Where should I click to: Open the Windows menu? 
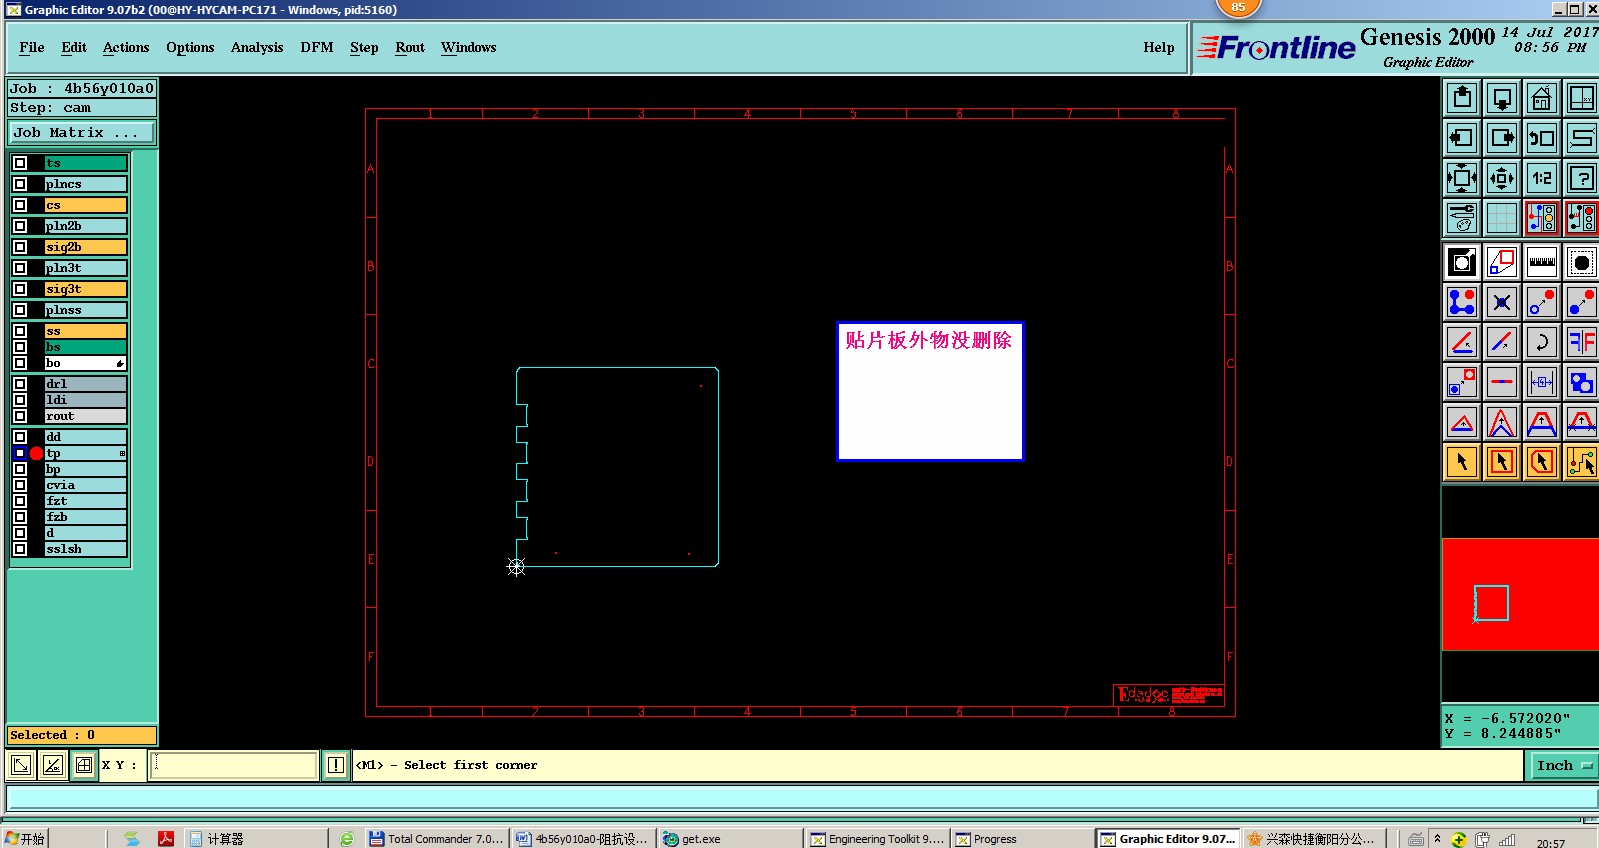click(469, 47)
